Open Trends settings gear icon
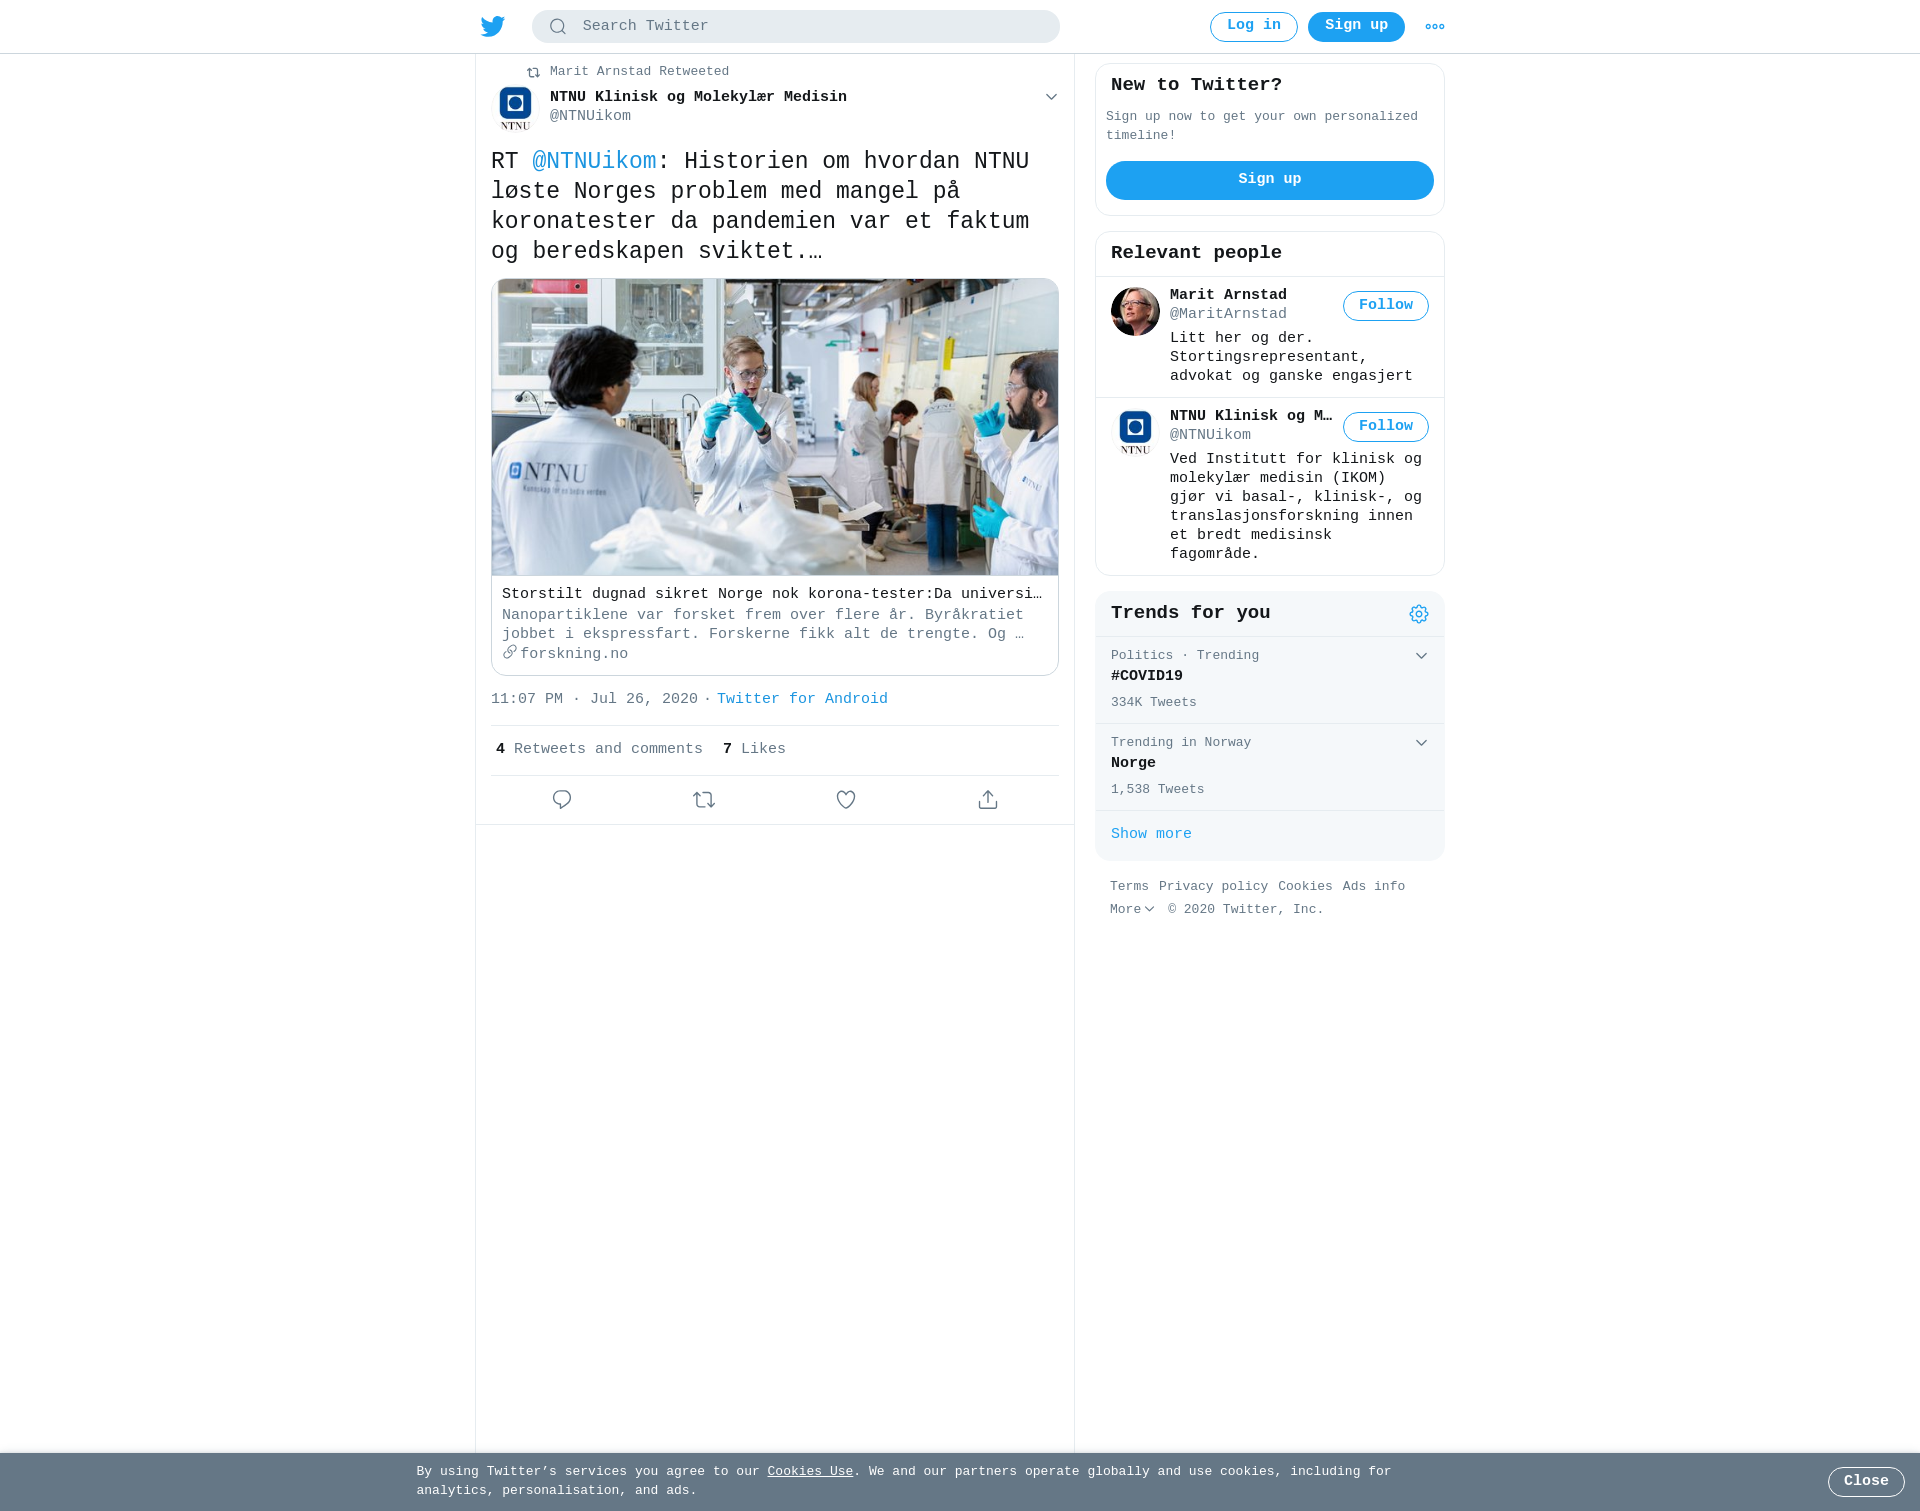Screen dimensions: 1920x1511 [x=1419, y=614]
